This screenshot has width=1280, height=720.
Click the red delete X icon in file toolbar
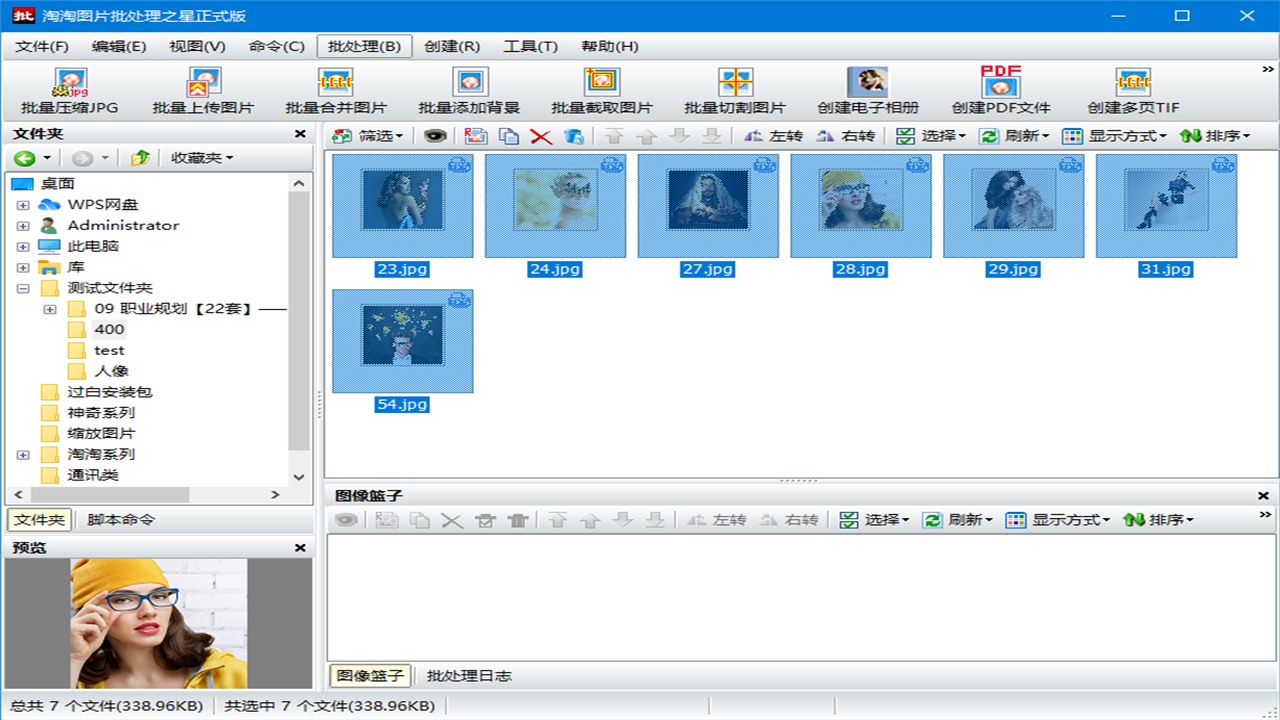point(541,136)
